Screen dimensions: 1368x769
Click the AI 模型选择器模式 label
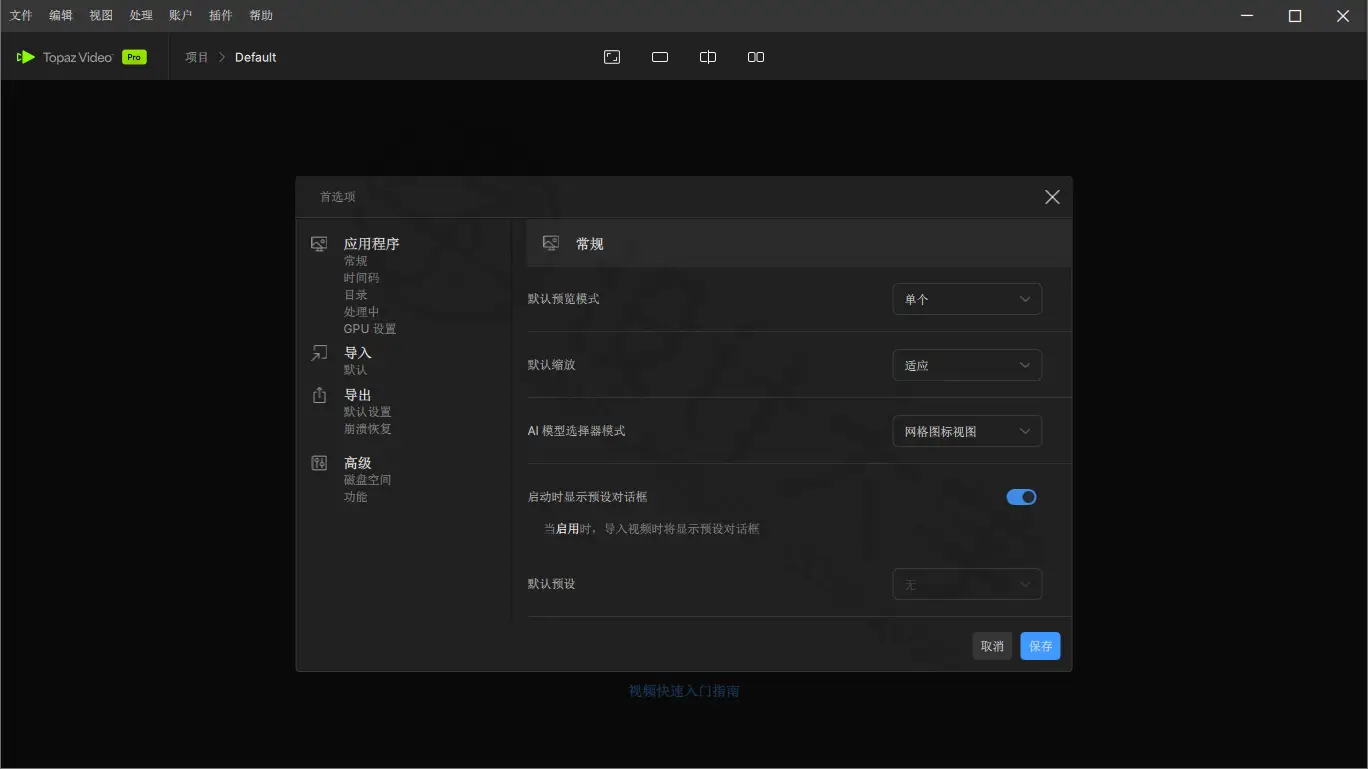[576, 431]
